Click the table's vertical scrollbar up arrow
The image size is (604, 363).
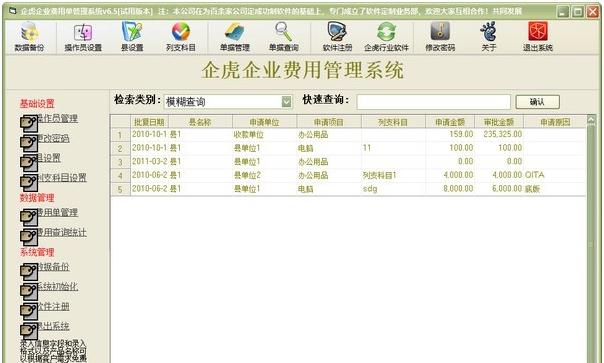tap(591, 119)
